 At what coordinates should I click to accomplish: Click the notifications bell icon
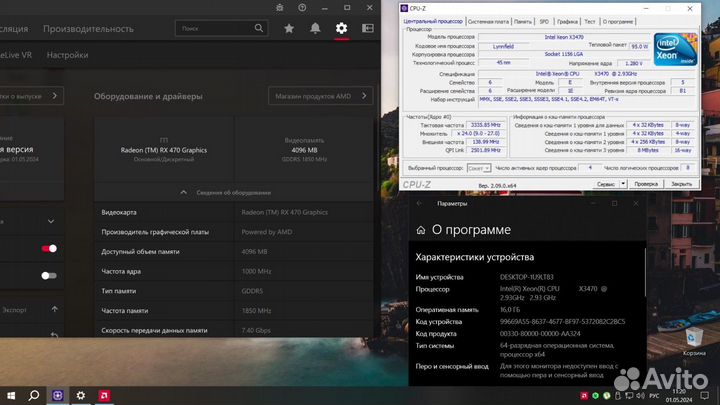tap(316, 28)
